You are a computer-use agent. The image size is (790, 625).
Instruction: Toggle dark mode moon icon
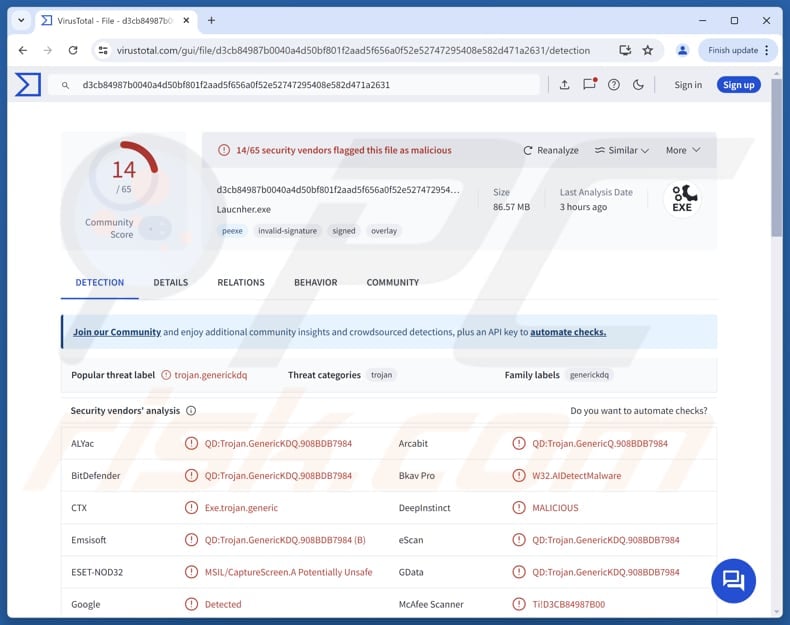pyautogui.click(x=639, y=85)
